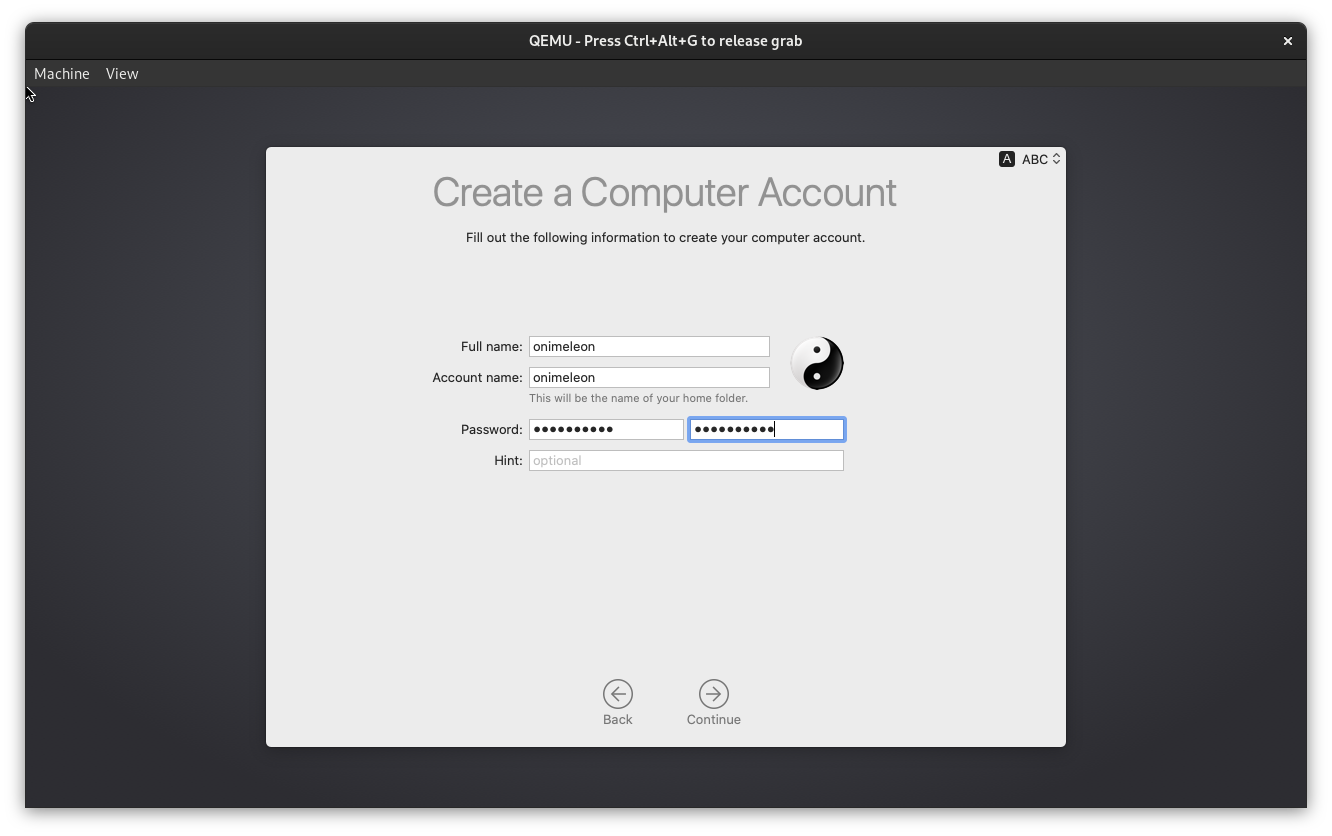Open the Machine menu
Screen dimensions: 1332x836
click(61, 73)
